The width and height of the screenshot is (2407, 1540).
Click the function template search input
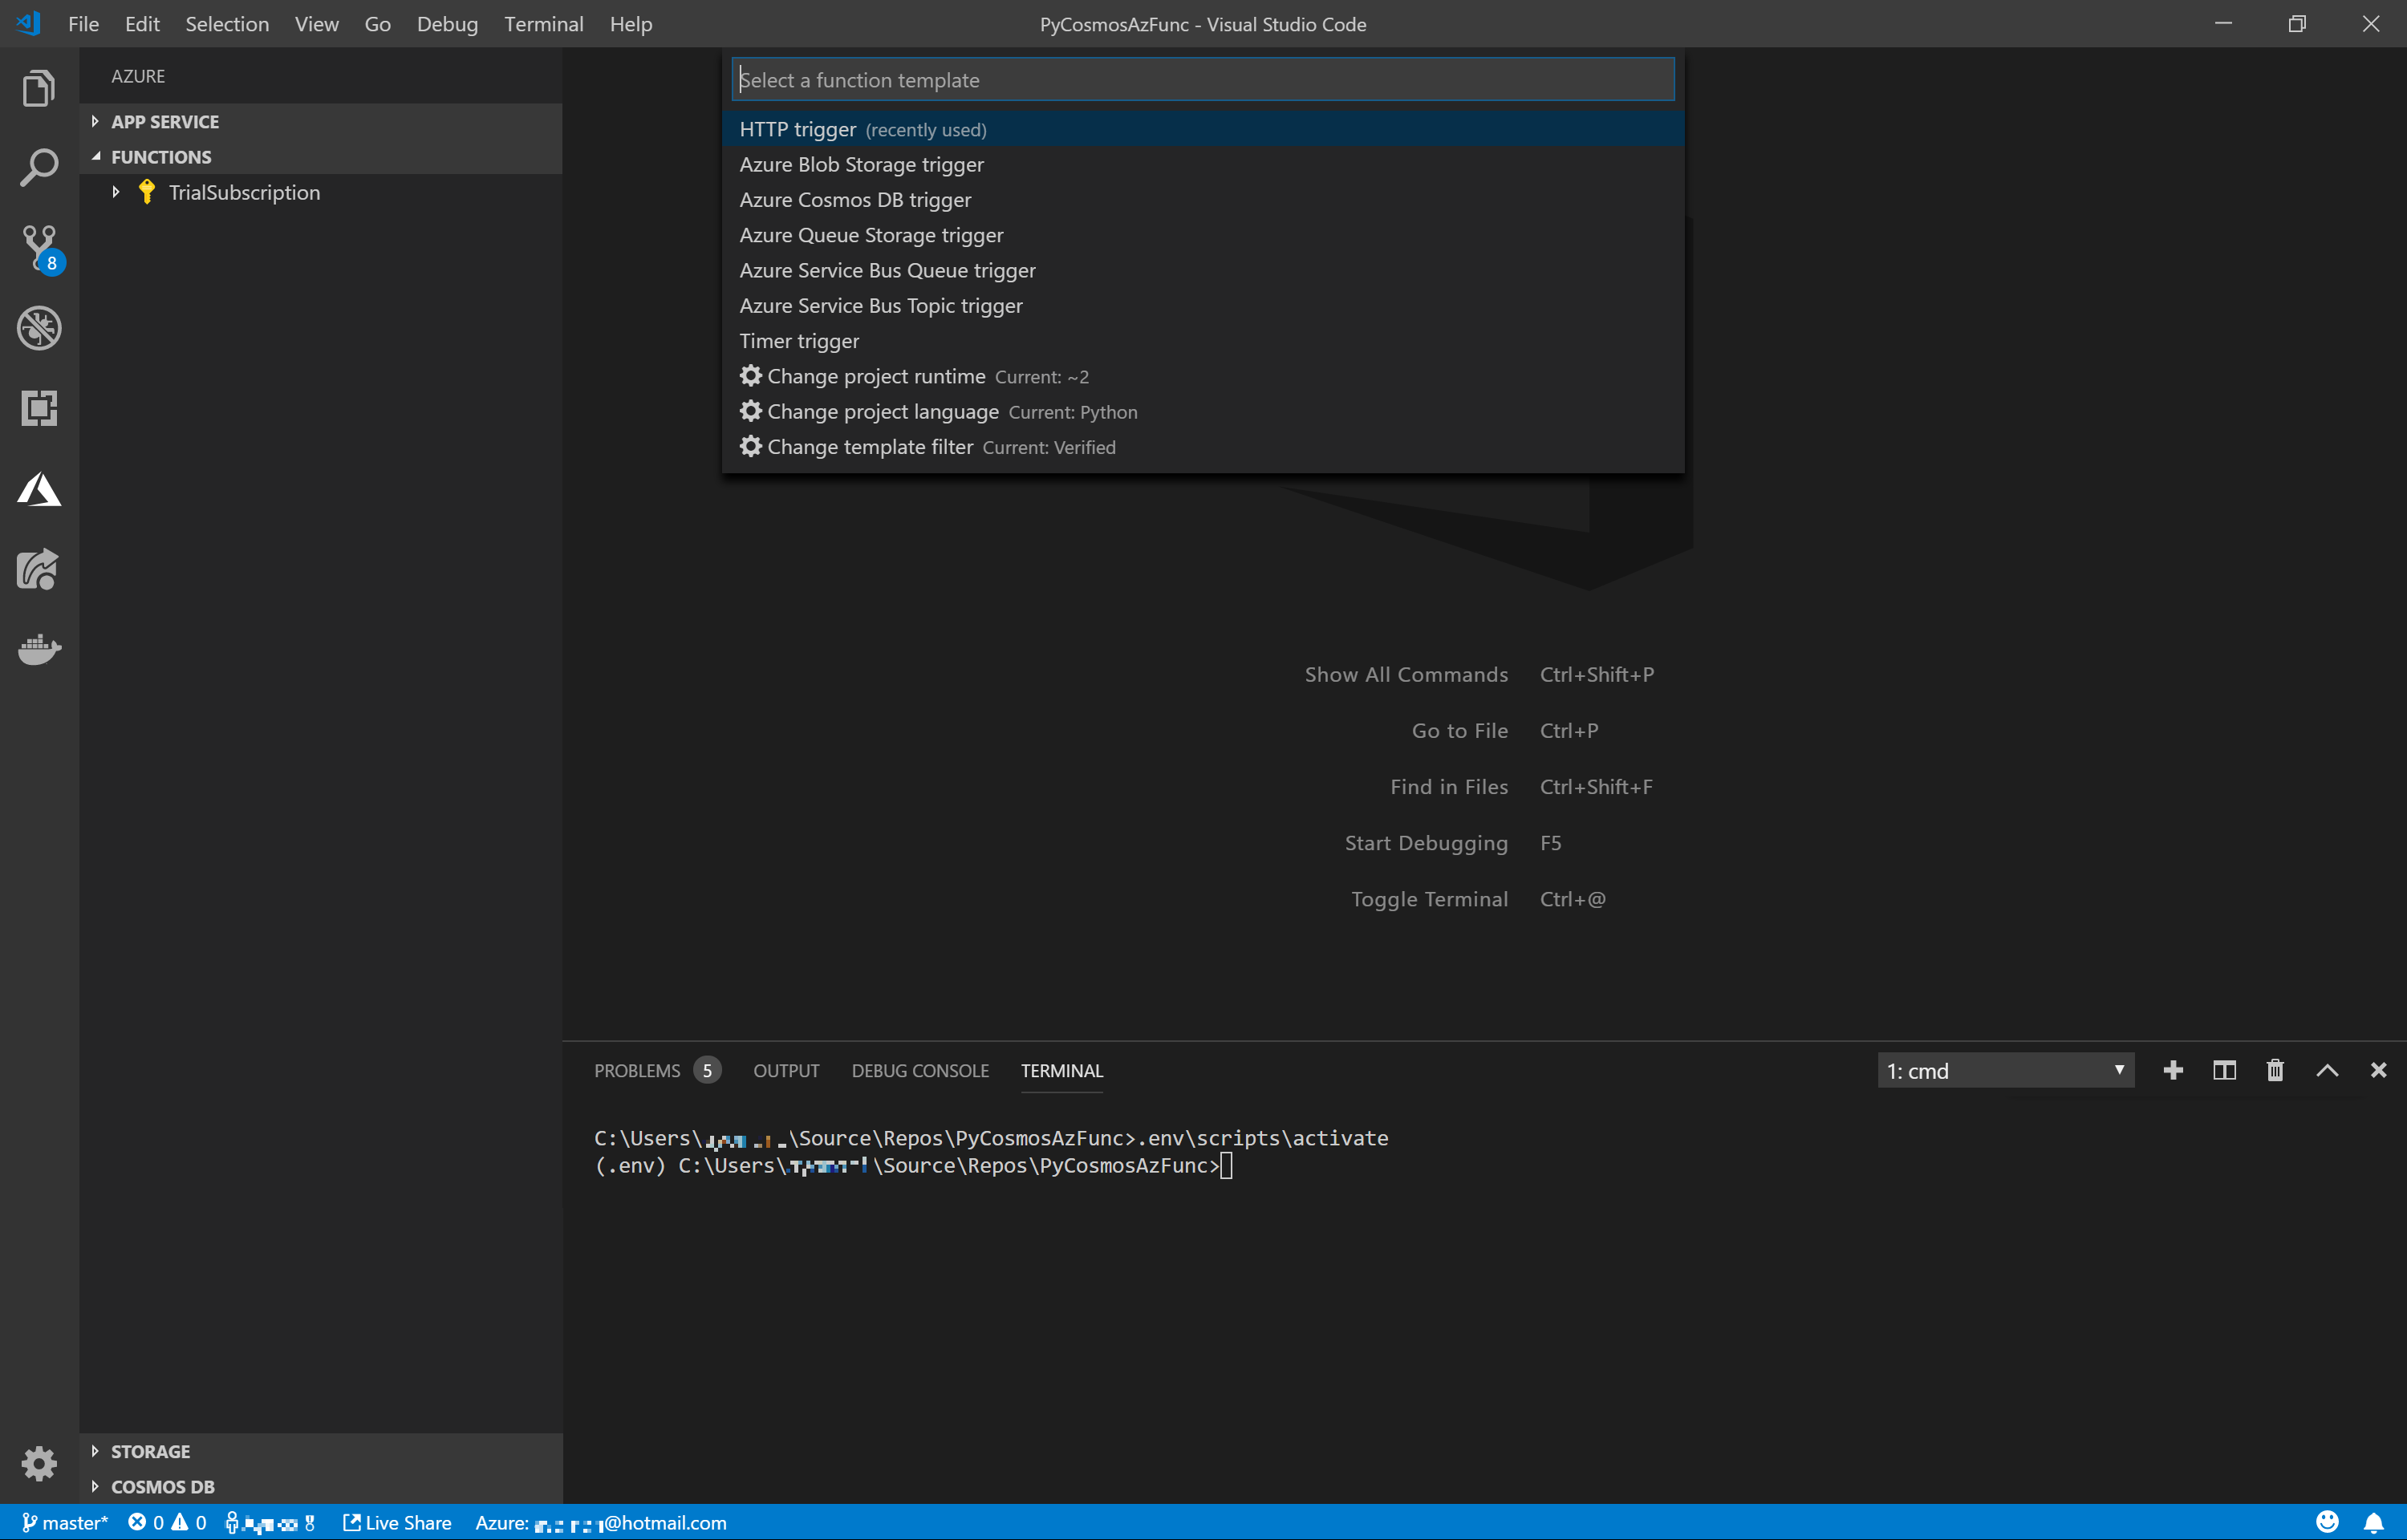1202,80
